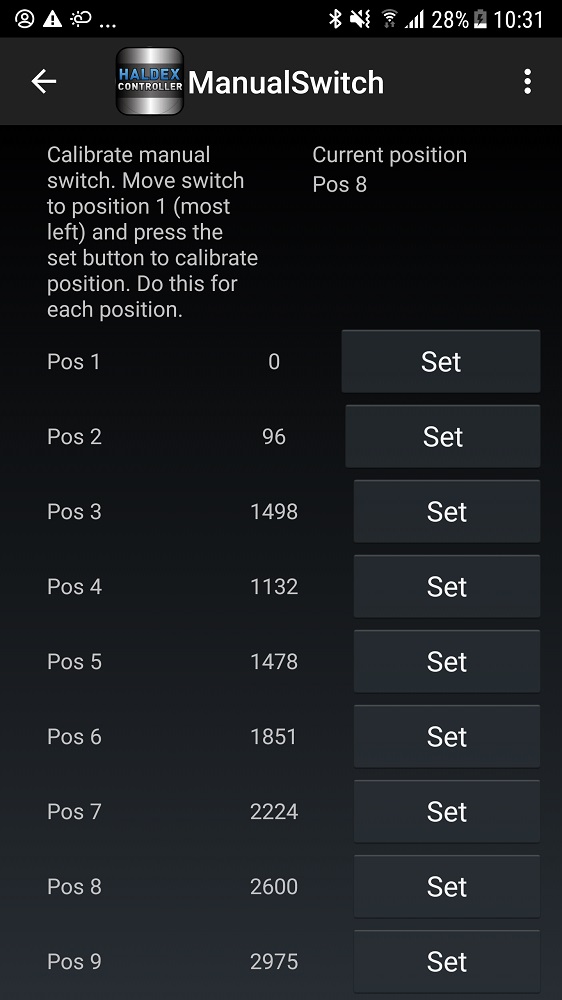Tap the Haldex Controller app logo
Viewport: 562px width, 1000px height.
point(150,81)
